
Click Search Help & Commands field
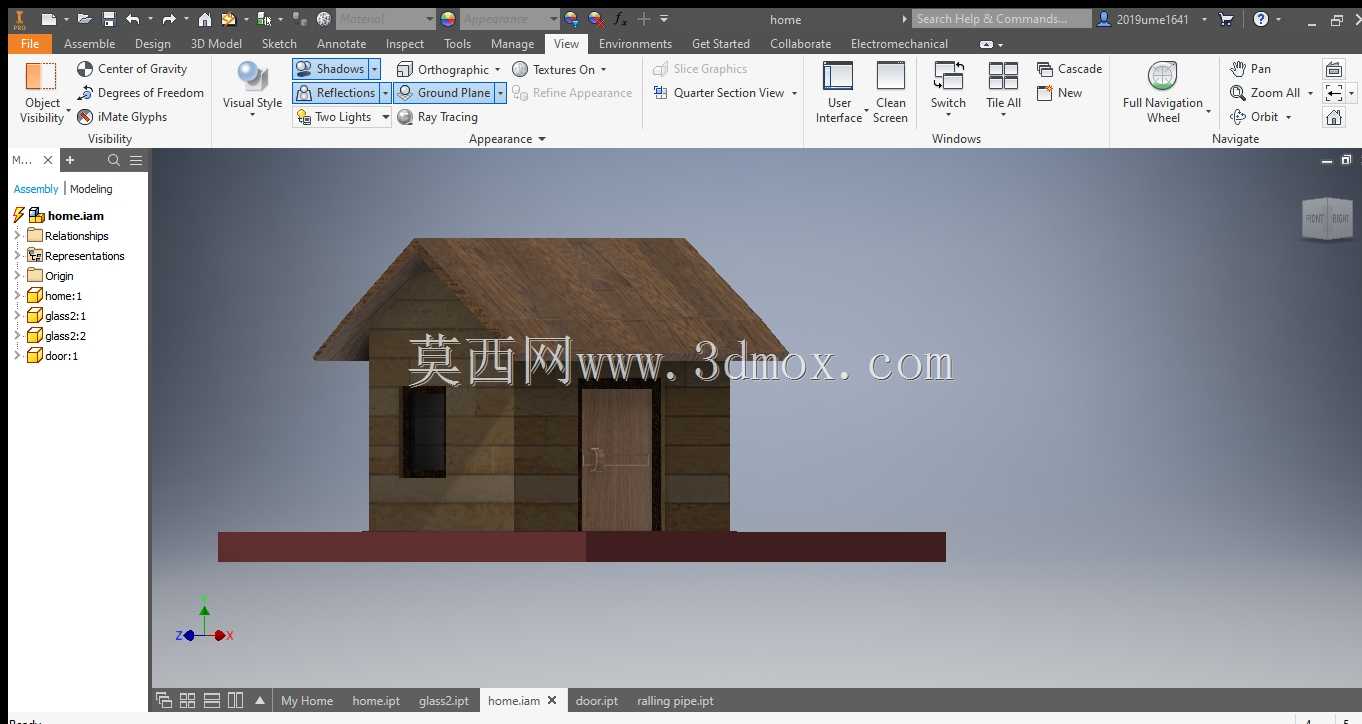click(1001, 19)
